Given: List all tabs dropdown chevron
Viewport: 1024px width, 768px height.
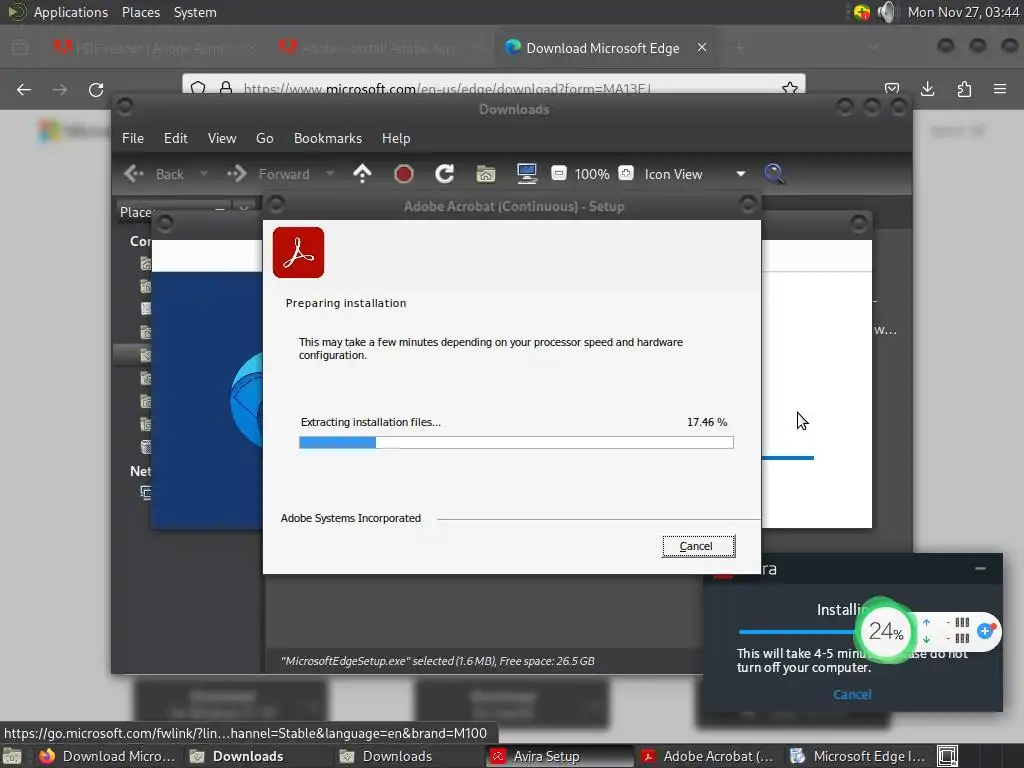Looking at the screenshot, I should [874, 47].
